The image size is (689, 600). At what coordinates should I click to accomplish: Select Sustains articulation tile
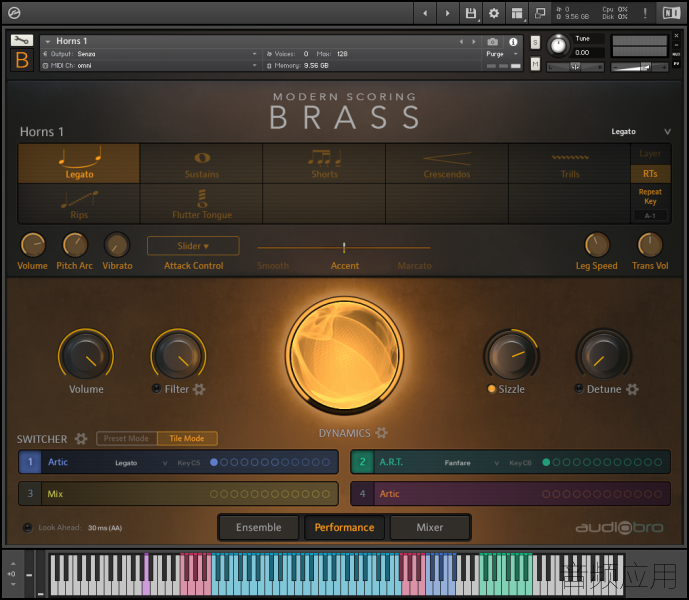[202, 163]
